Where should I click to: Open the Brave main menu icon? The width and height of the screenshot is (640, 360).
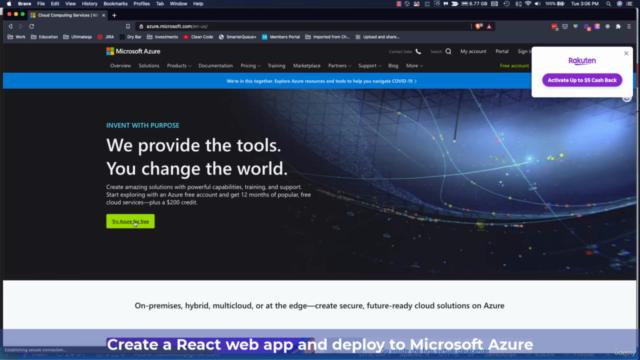(x=629, y=26)
